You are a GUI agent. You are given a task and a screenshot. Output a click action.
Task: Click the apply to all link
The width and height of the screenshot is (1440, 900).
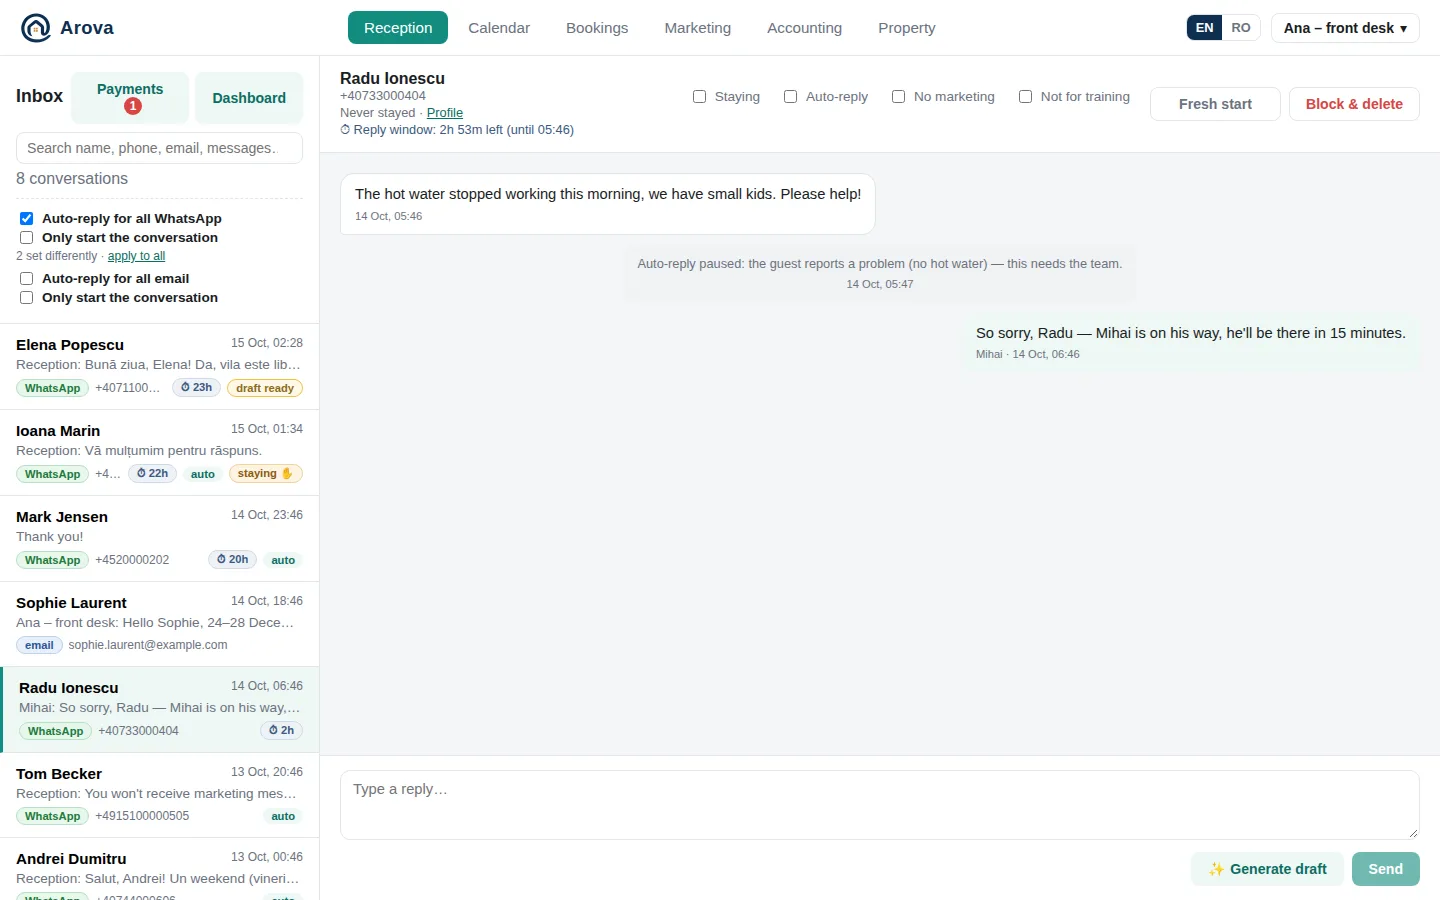(136, 256)
